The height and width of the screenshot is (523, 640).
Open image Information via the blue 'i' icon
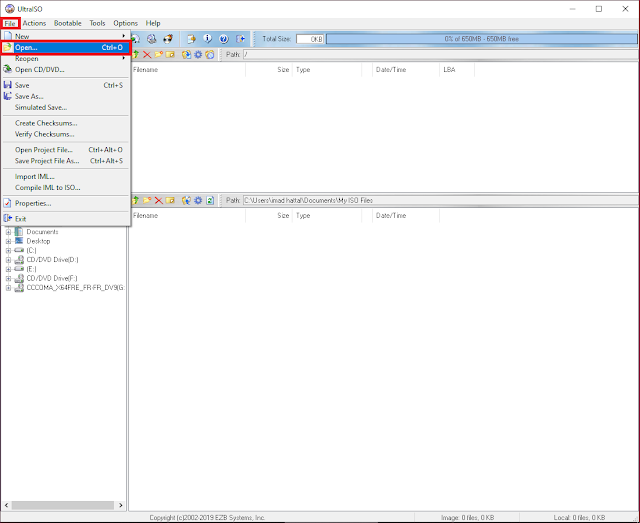pos(207,39)
